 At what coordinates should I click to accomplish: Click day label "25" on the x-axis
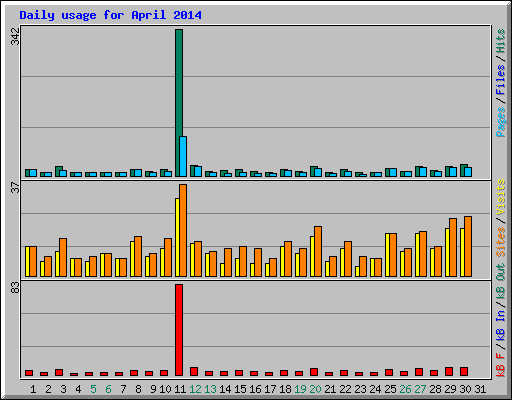point(390,389)
